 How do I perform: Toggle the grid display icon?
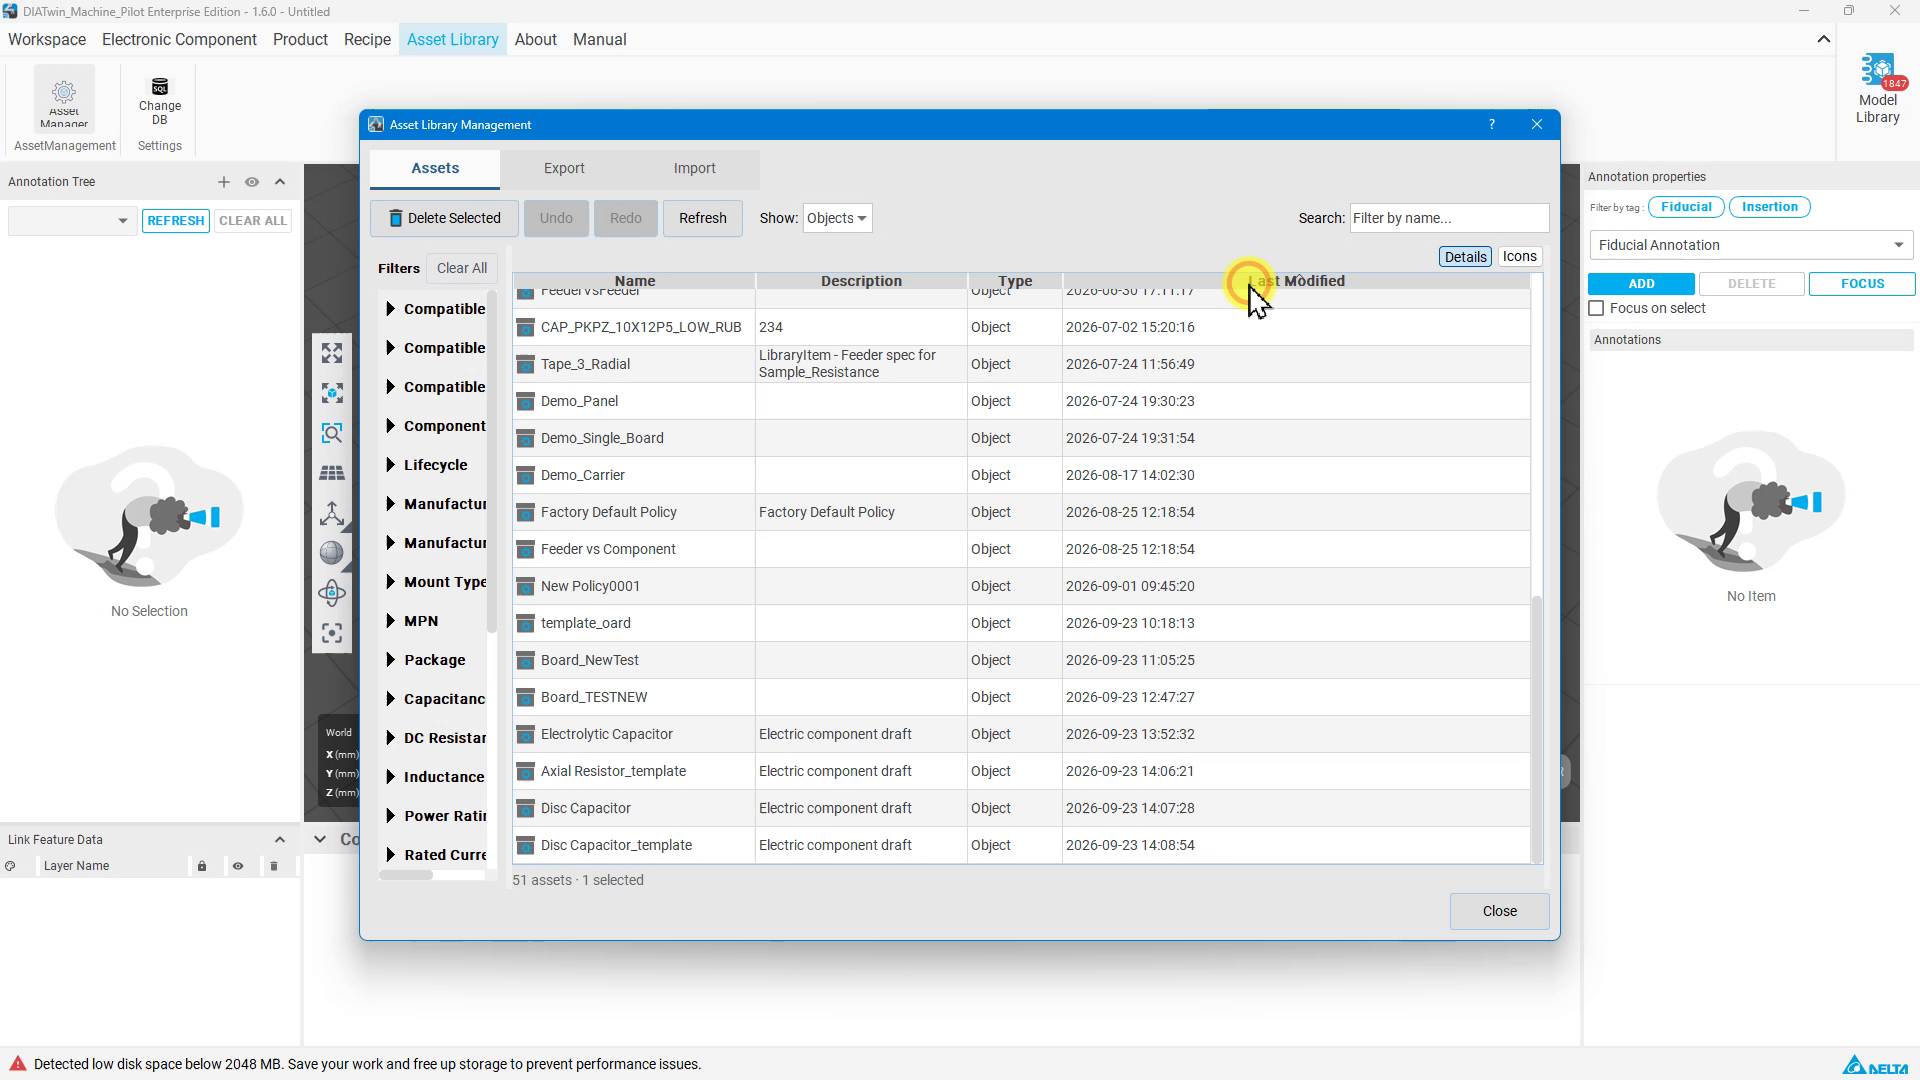(x=332, y=473)
